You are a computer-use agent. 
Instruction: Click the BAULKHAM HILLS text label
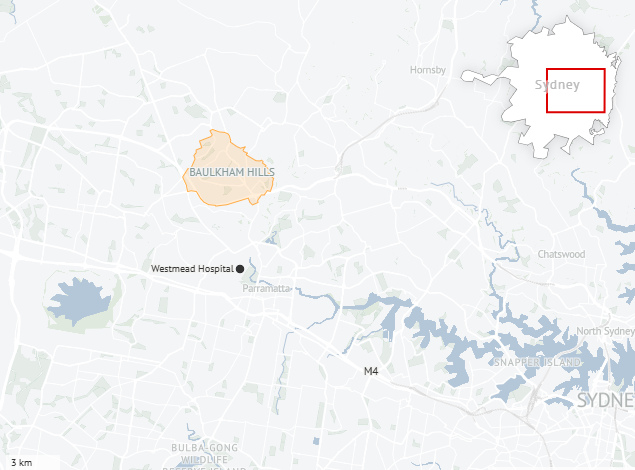pyautogui.click(x=232, y=172)
